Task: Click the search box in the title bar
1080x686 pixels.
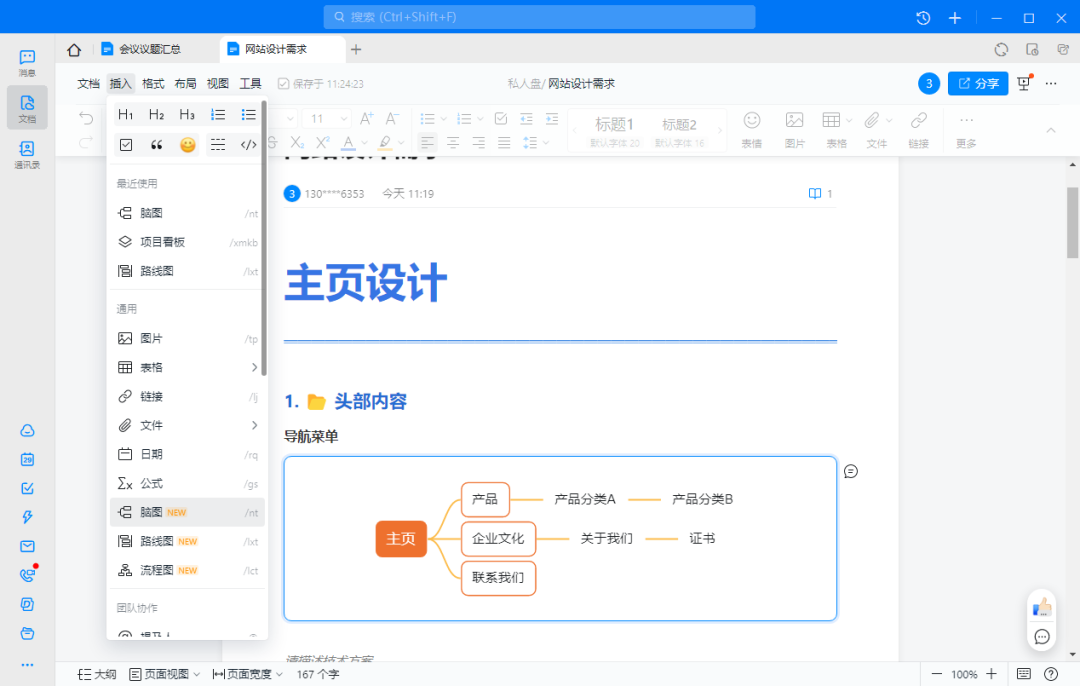Action: pos(539,17)
